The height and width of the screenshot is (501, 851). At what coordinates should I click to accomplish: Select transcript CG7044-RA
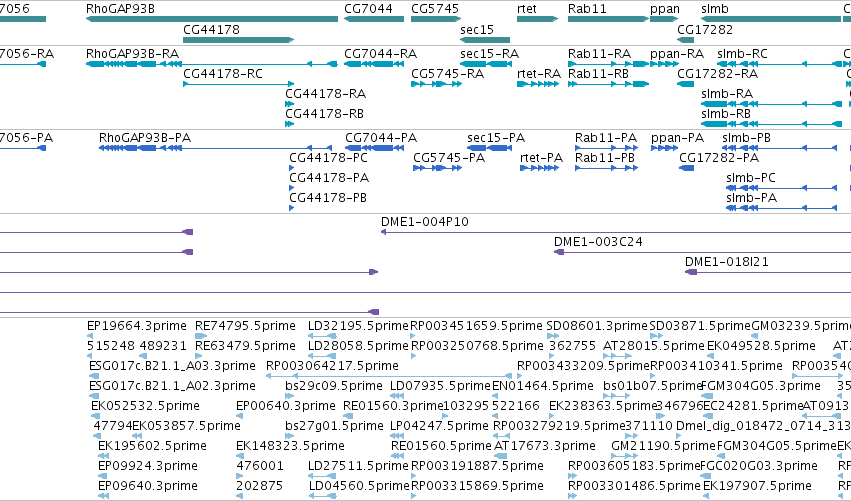point(380,54)
